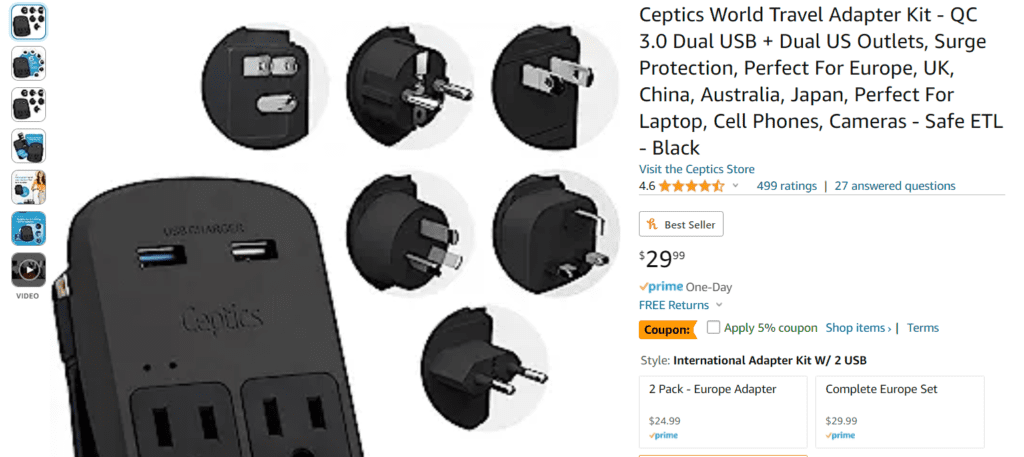Select the first product image thumbnail

[x=28, y=22]
